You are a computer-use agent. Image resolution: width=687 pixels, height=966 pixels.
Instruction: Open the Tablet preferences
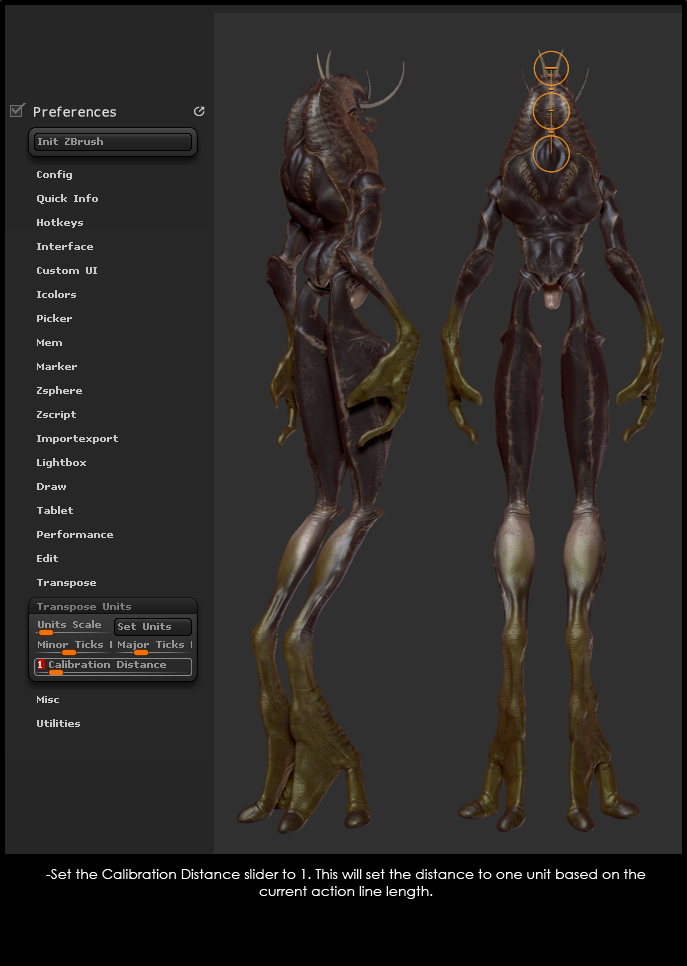point(55,511)
